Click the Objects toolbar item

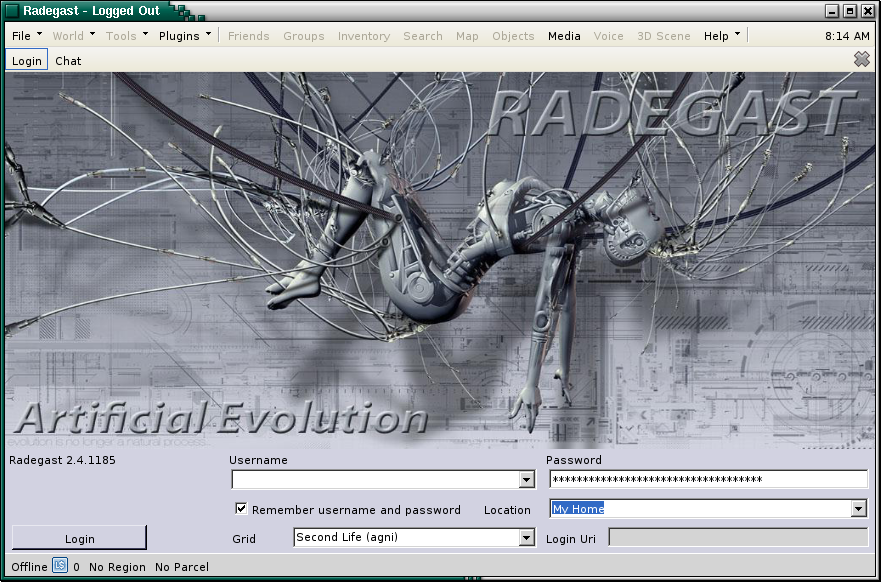coord(513,36)
